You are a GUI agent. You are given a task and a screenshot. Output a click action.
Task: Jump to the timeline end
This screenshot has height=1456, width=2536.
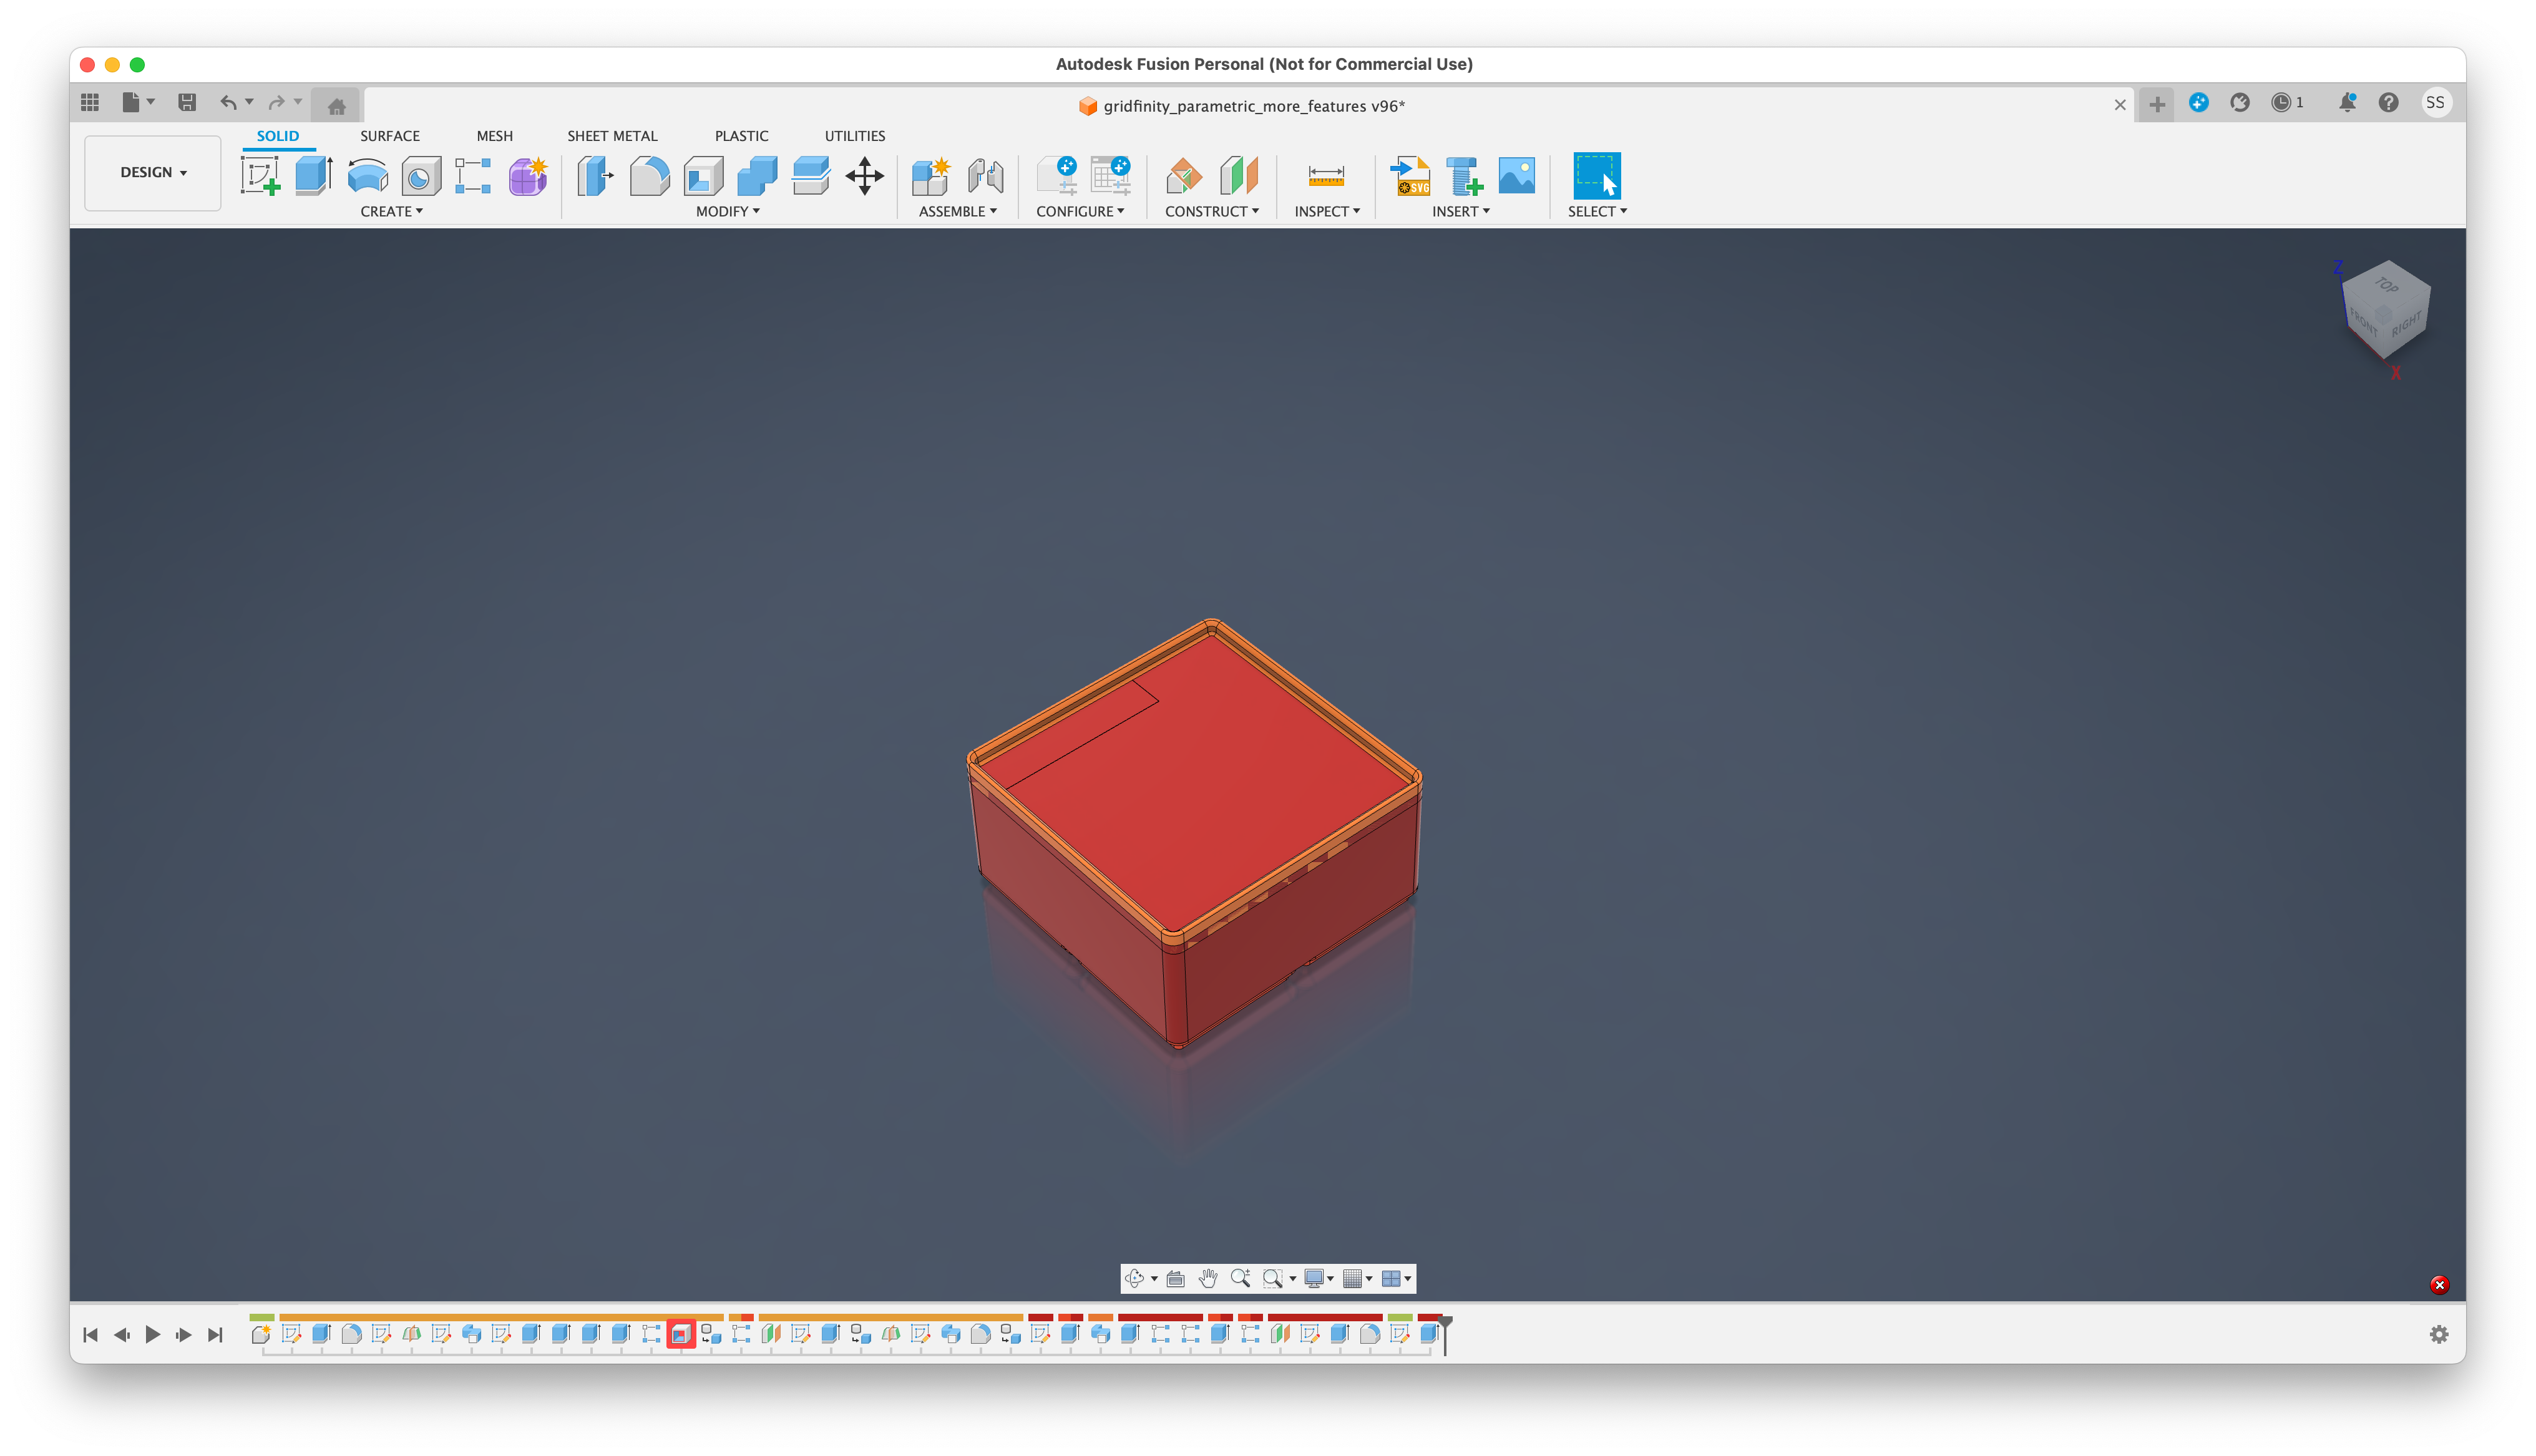pos(215,1334)
